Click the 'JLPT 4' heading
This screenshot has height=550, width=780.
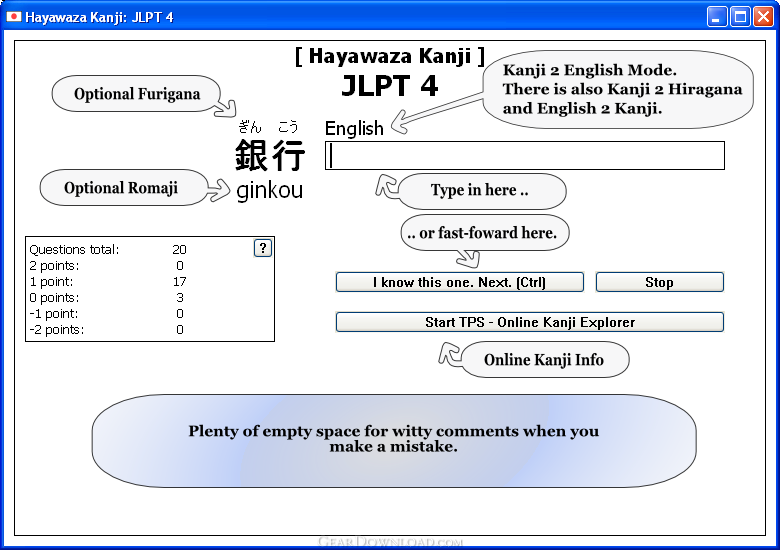click(x=390, y=86)
